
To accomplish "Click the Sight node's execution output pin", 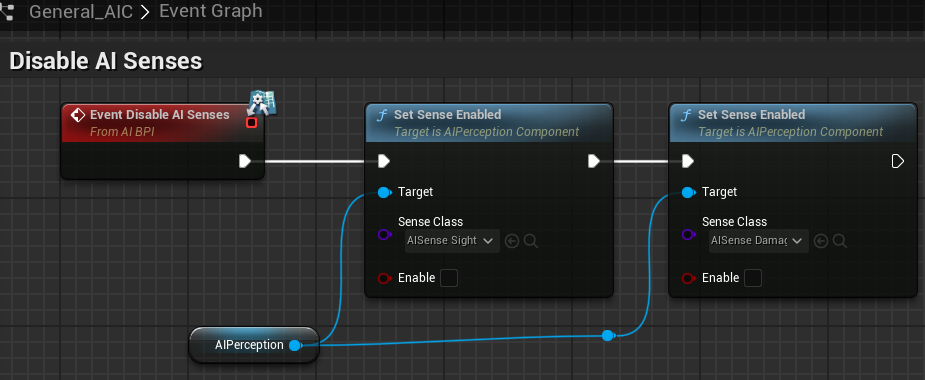I will pos(594,161).
